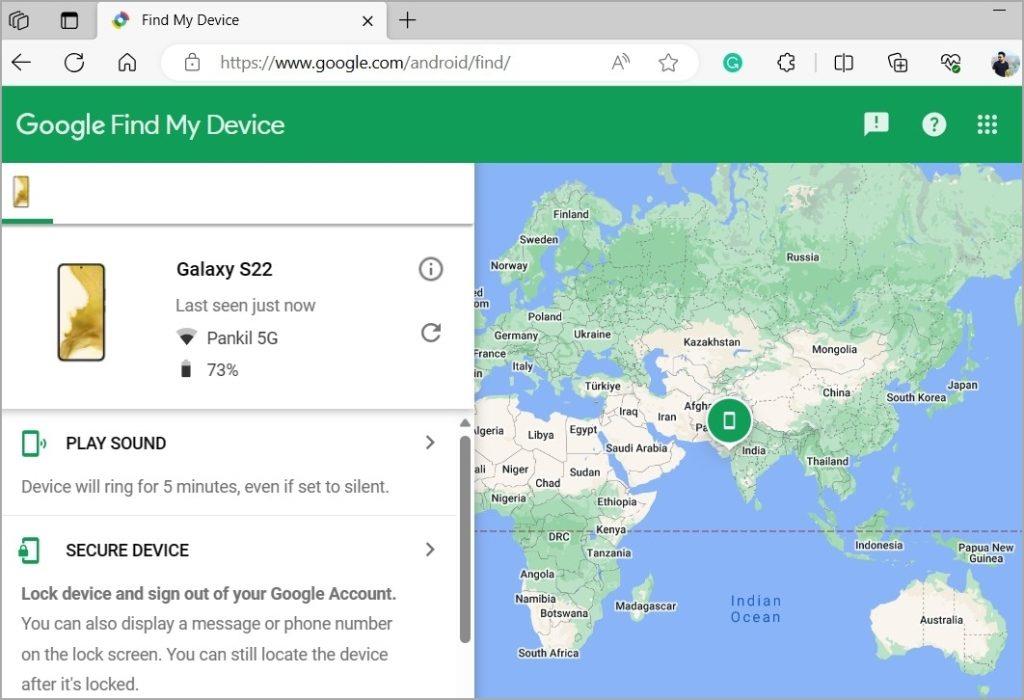Close the Find My Device tab
1024x700 pixels.
coord(368,21)
